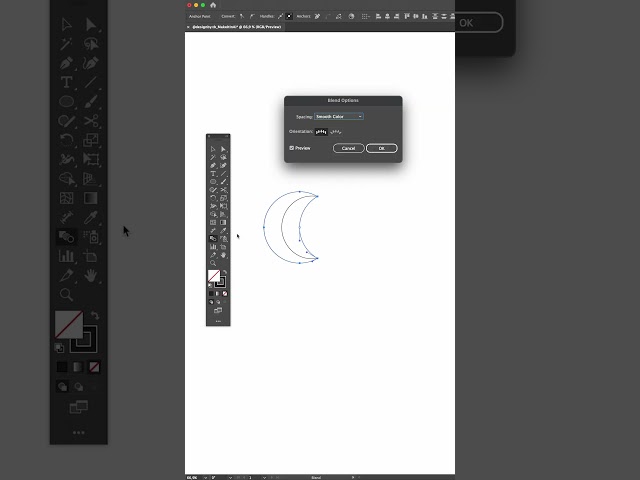Open the Spacing dropdown showing Smooth Color

click(x=339, y=116)
